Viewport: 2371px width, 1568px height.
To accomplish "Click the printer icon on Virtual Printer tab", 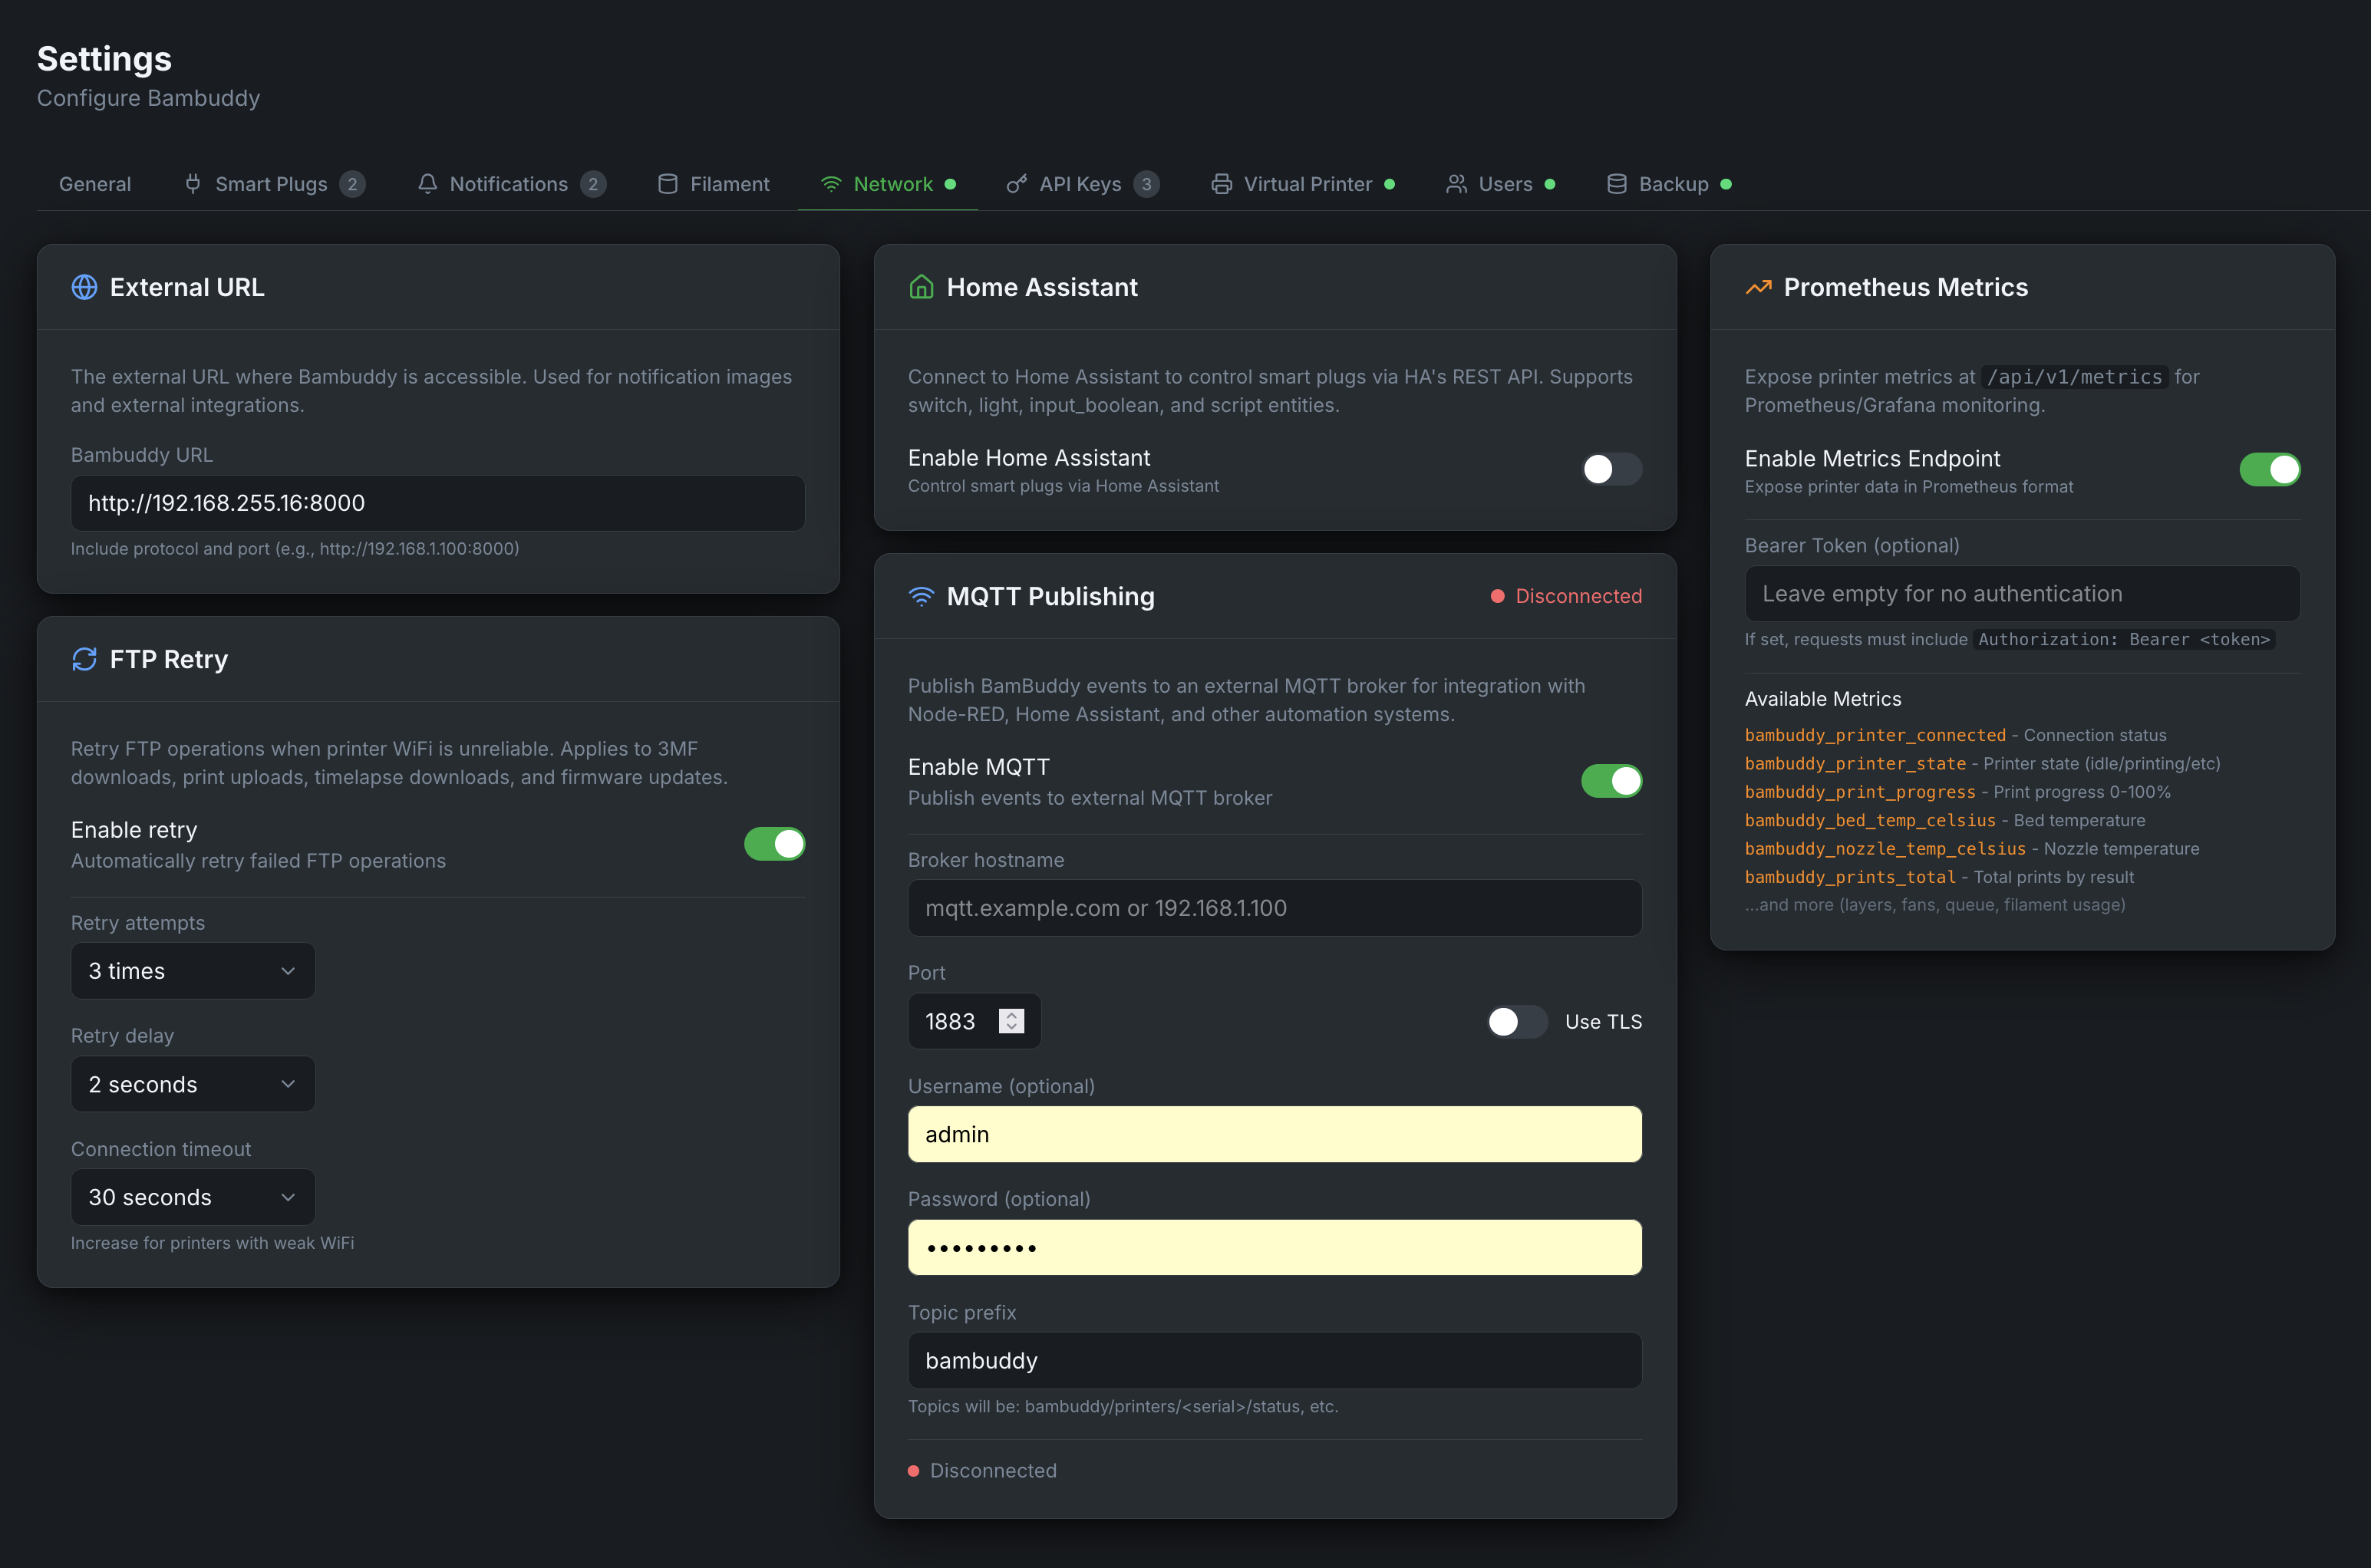I will click(x=1221, y=184).
